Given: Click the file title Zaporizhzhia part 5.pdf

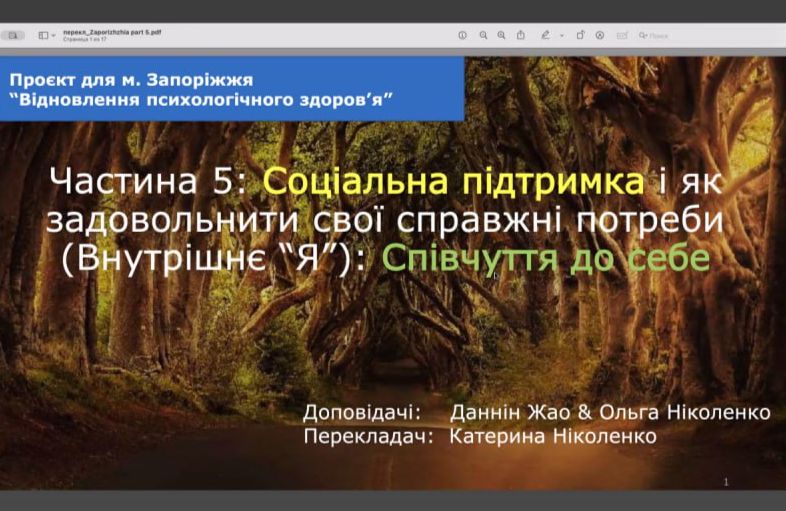Looking at the screenshot, I should click(112, 32).
